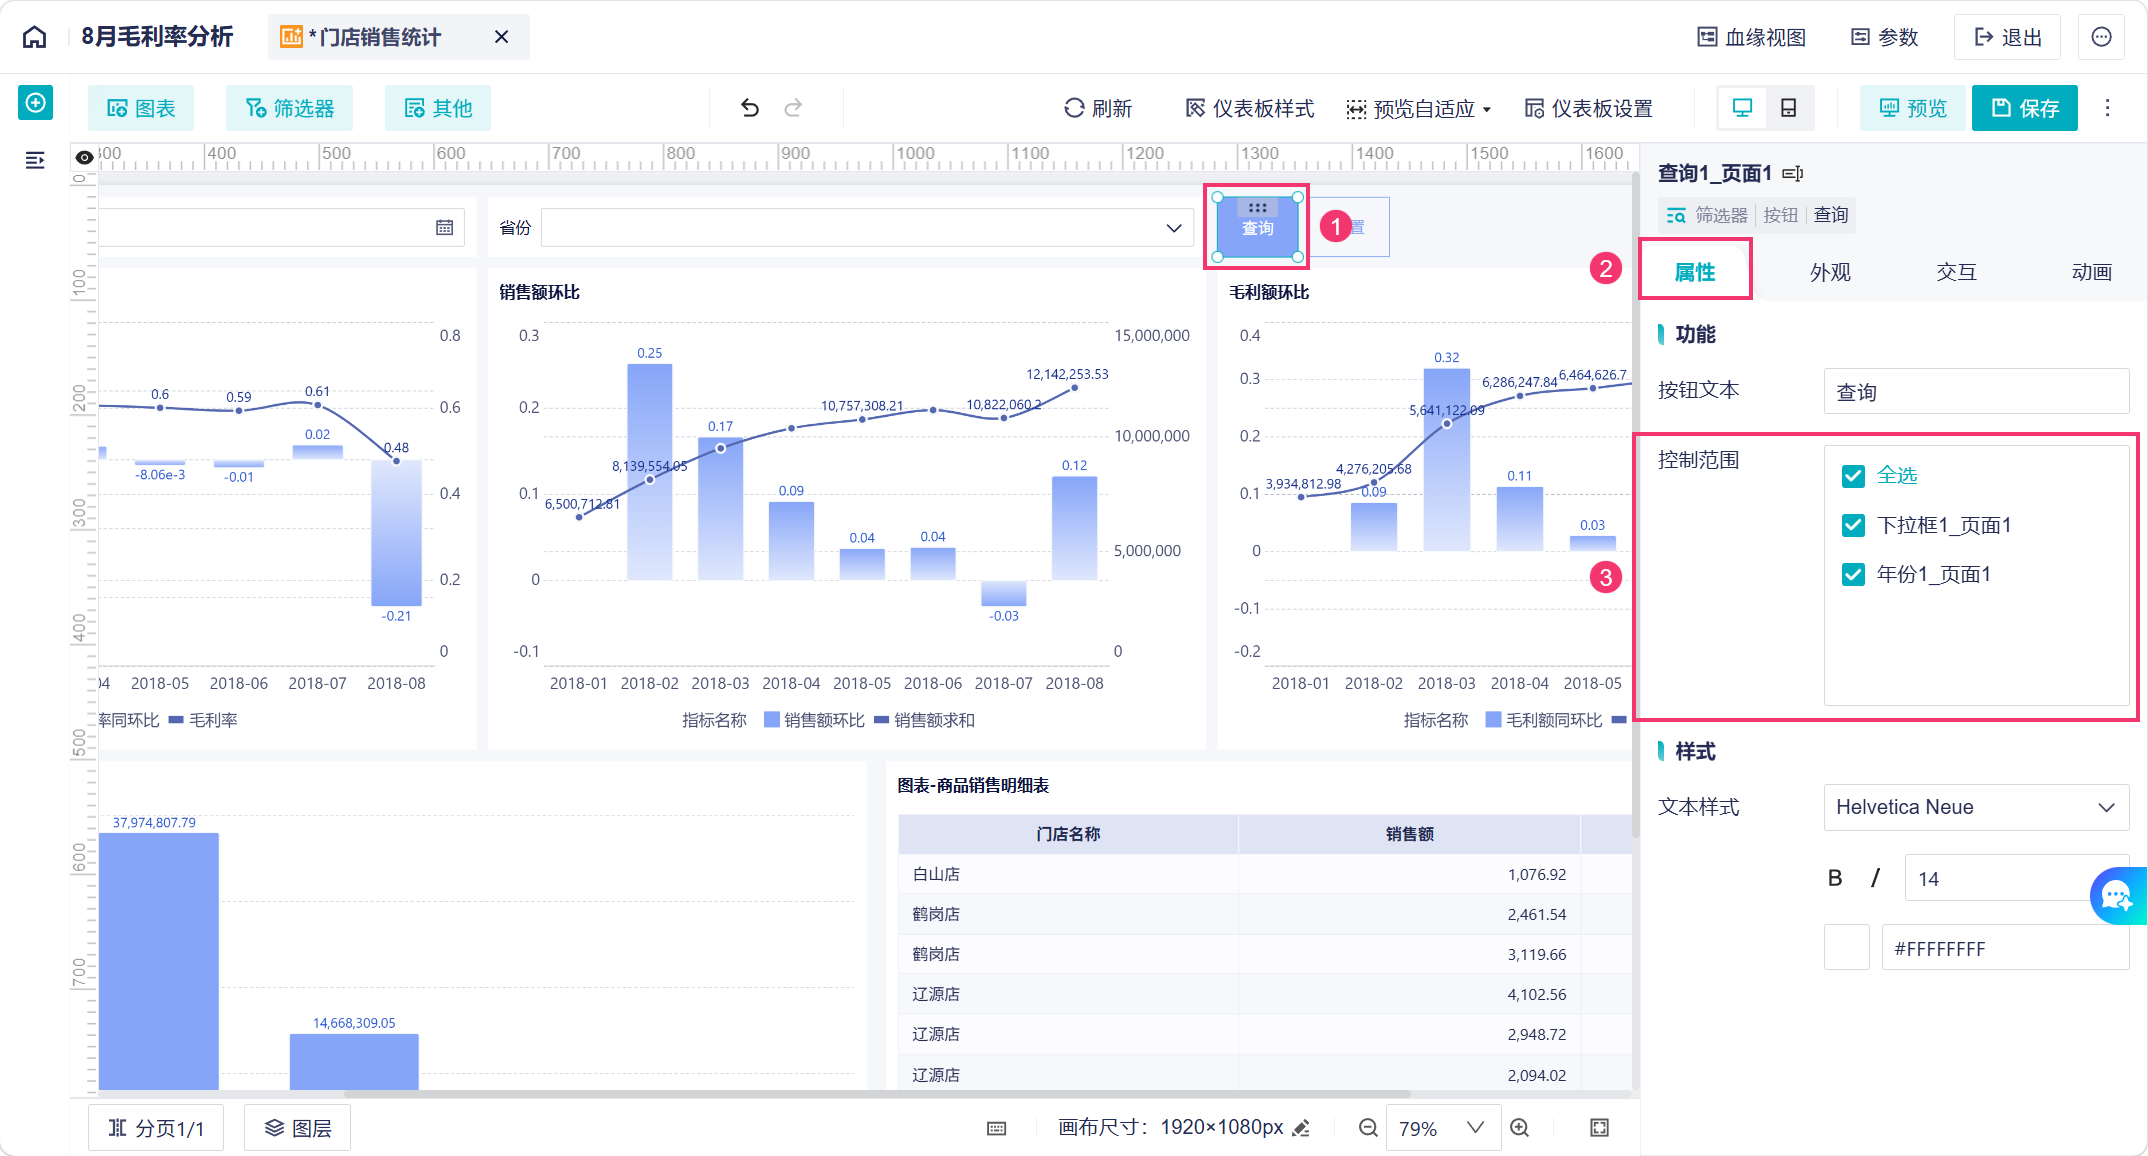
Task: Switch to the 外观 tab
Action: [1830, 272]
